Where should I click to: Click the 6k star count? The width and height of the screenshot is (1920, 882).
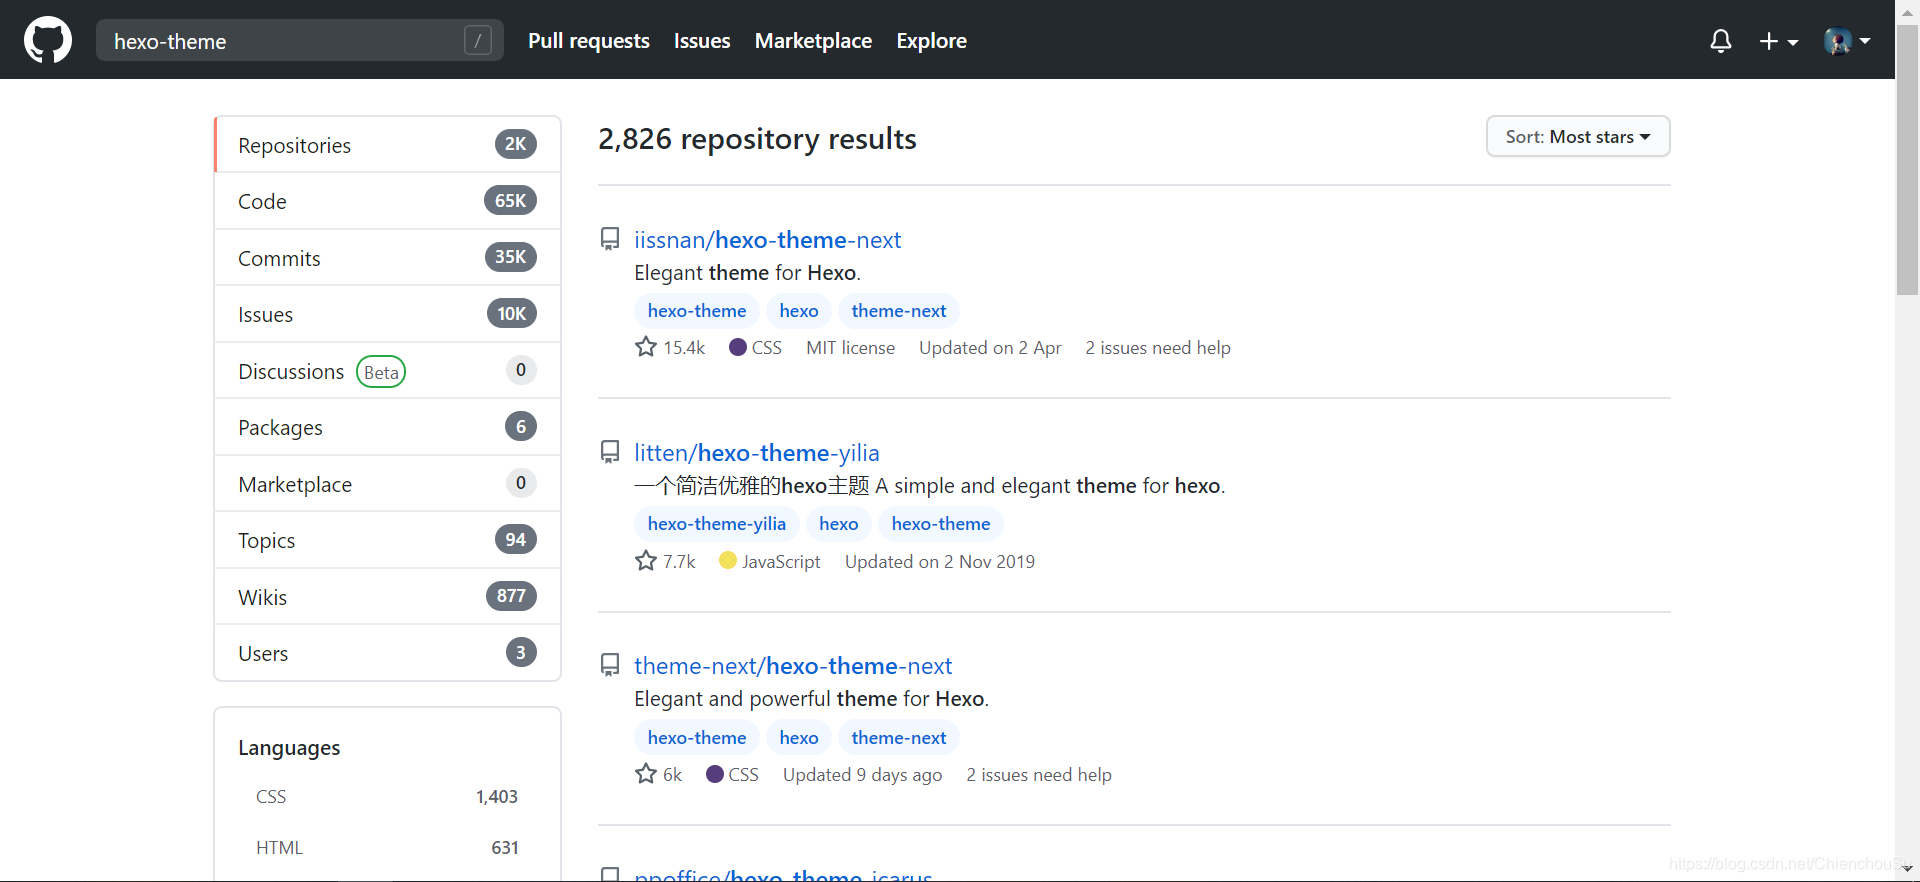(x=659, y=774)
